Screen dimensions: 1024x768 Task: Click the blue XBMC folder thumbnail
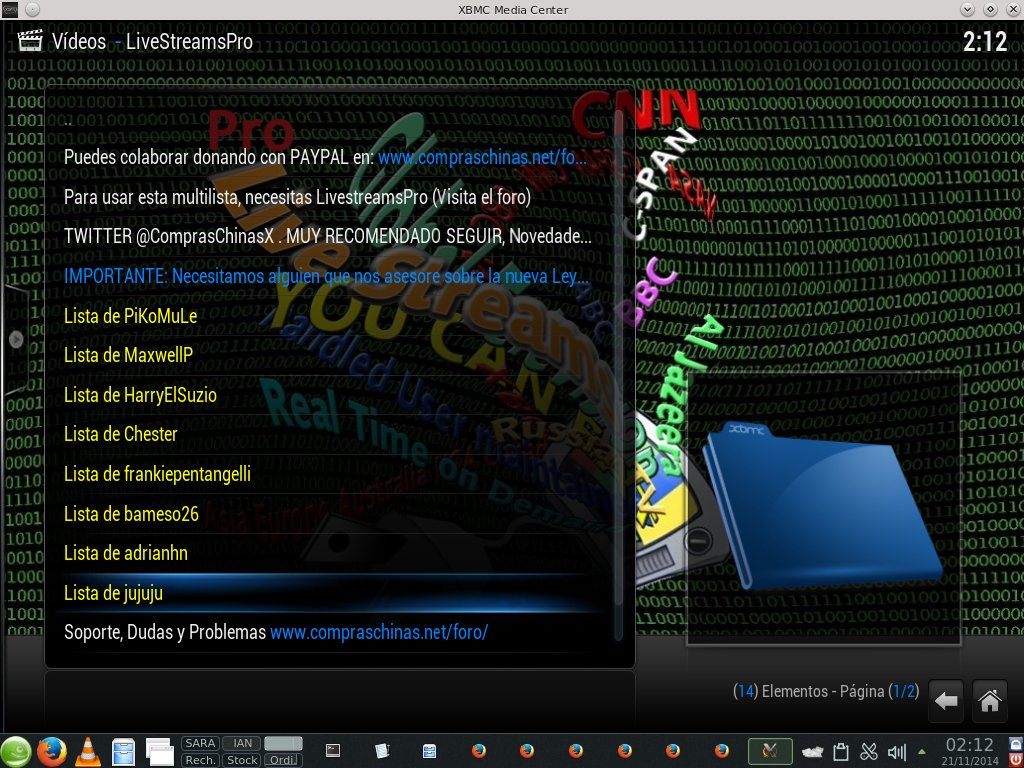point(823,506)
